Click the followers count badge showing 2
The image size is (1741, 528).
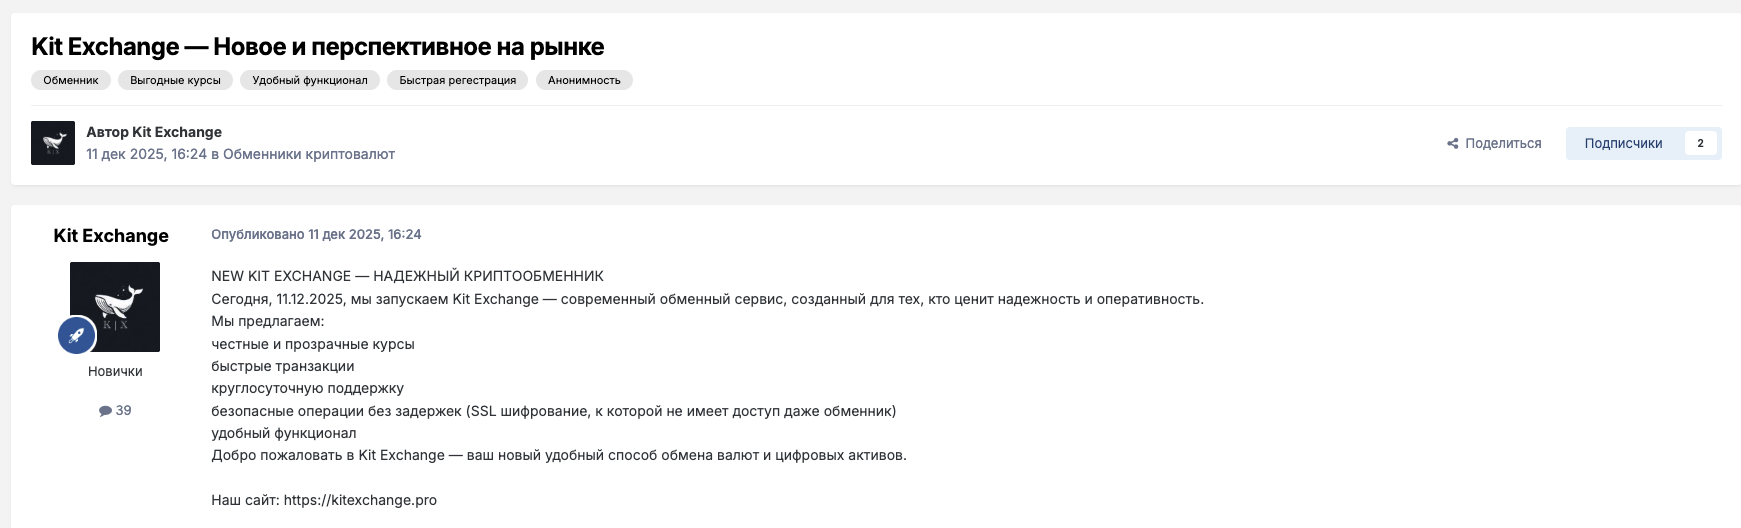pos(1700,144)
